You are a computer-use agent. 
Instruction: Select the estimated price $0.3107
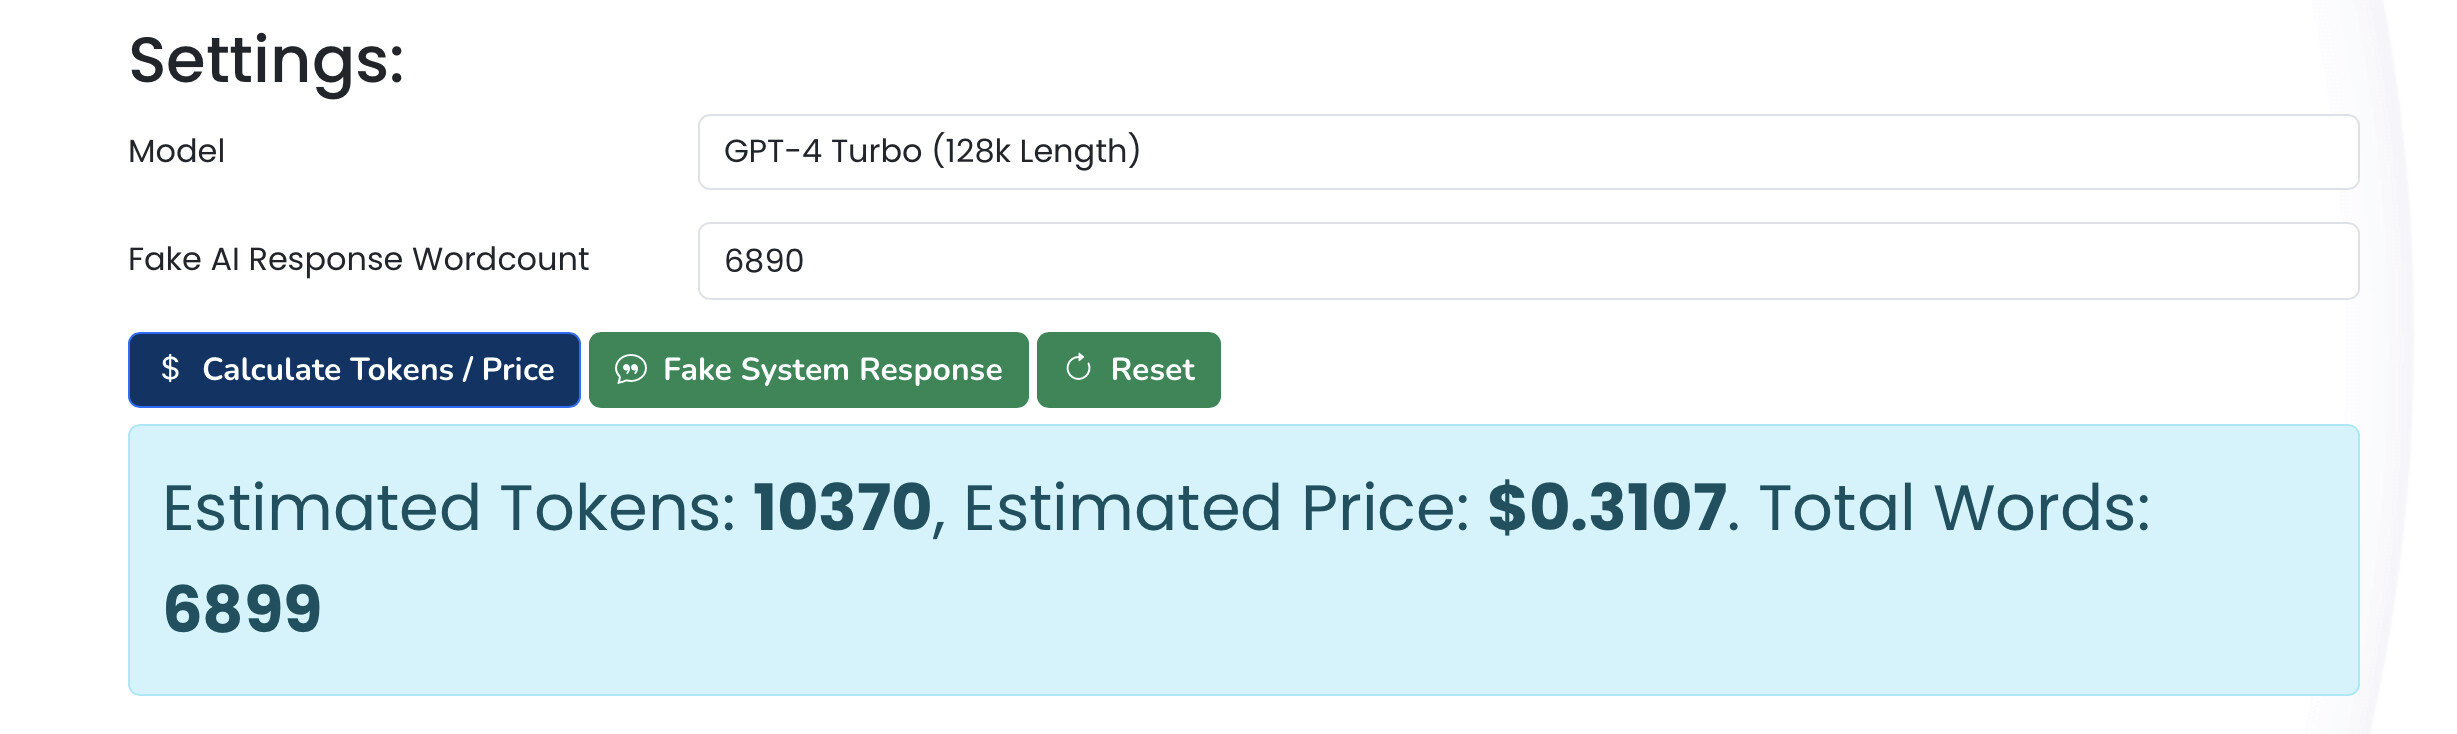1607,507
